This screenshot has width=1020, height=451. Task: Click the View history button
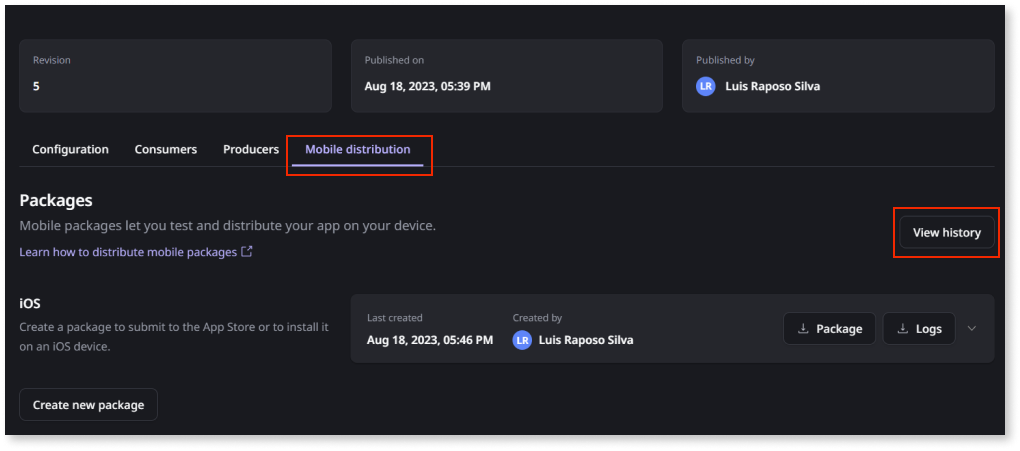pyautogui.click(x=946, y=232)
